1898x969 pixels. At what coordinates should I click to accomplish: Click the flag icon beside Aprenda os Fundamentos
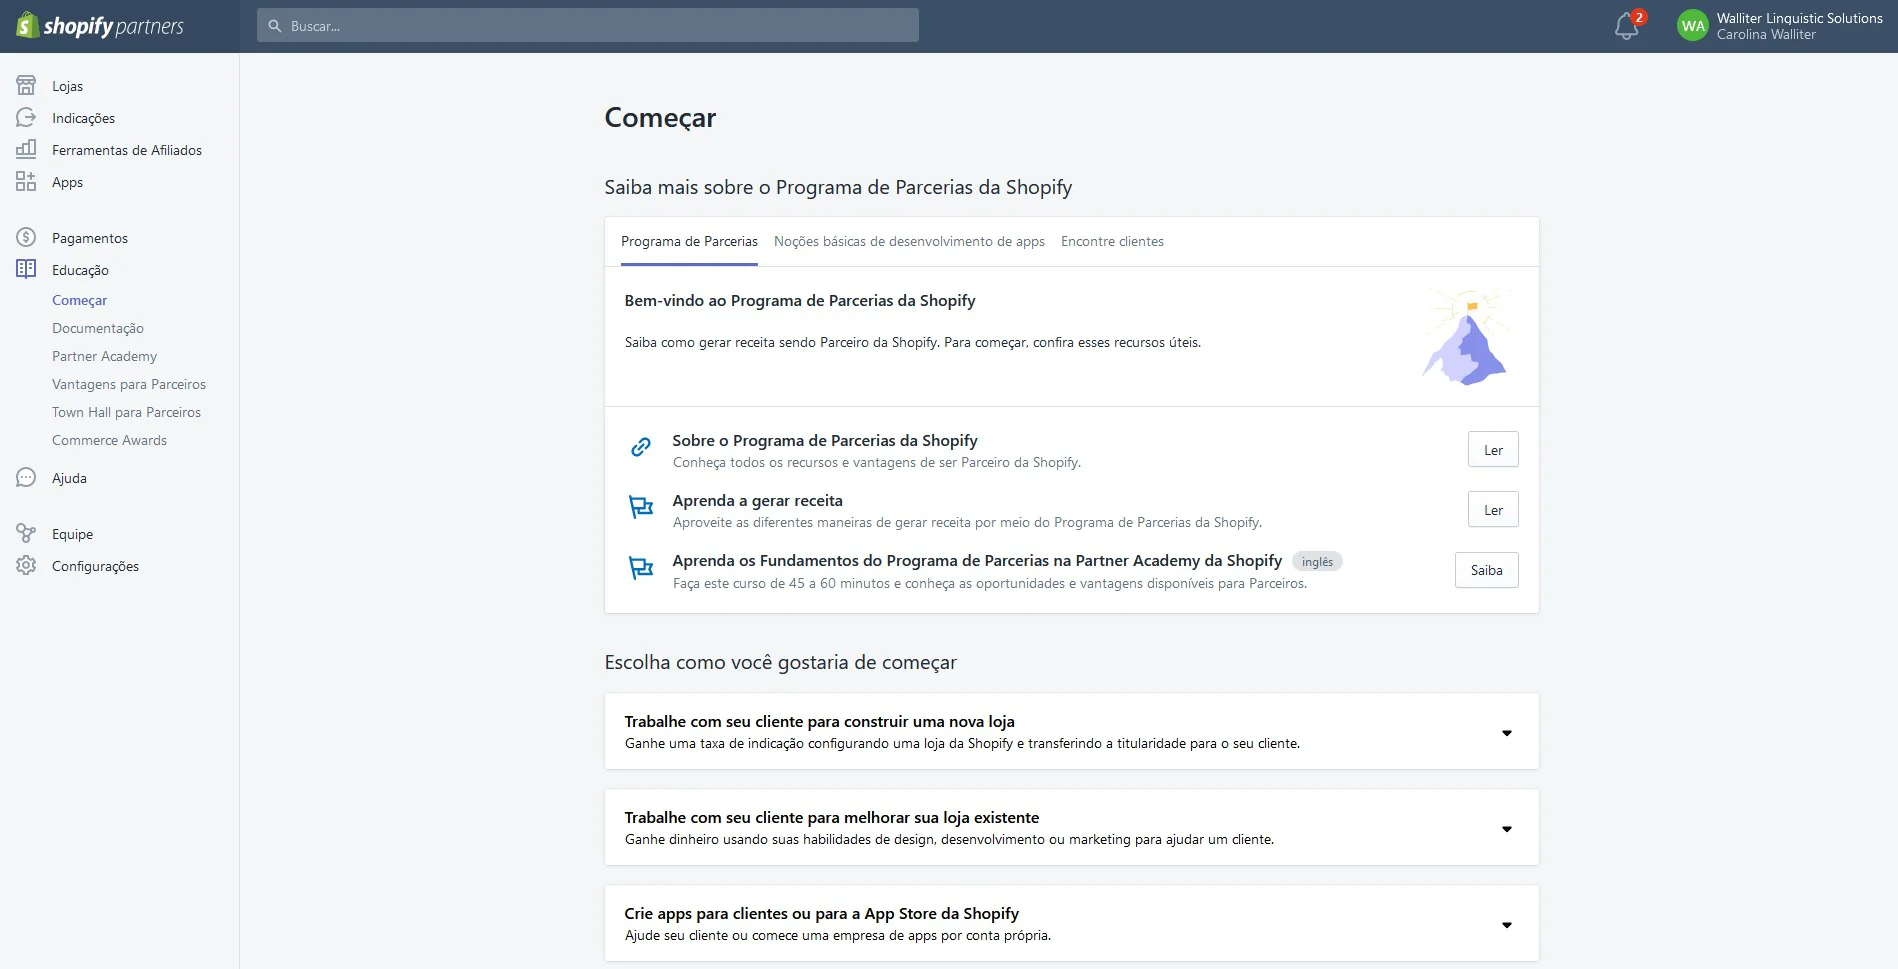641,568
